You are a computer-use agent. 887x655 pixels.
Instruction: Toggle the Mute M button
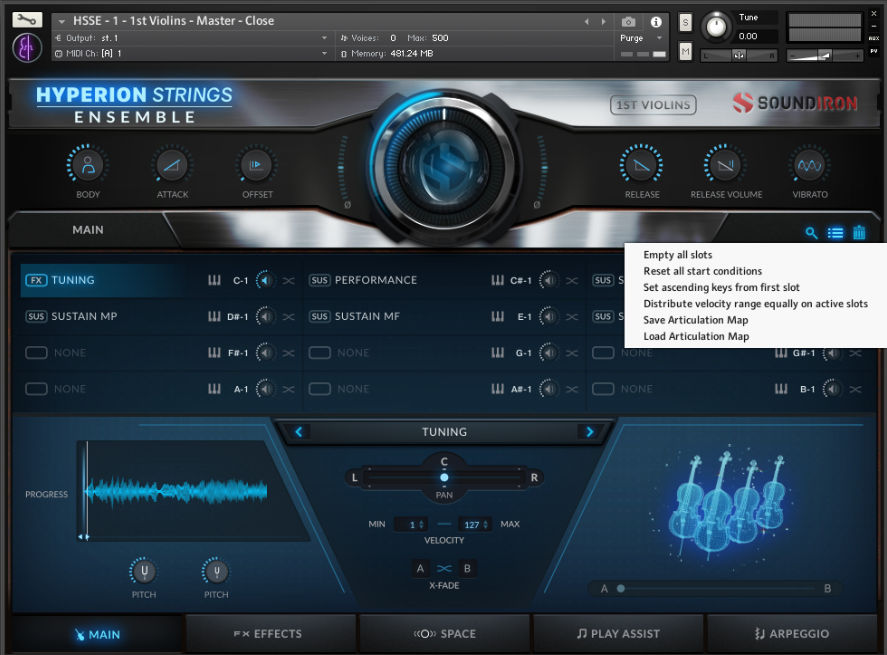[x=685, y=51]
